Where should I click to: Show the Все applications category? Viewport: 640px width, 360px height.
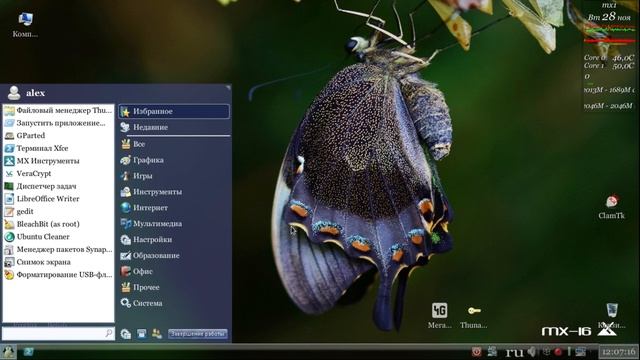(174, 144)
